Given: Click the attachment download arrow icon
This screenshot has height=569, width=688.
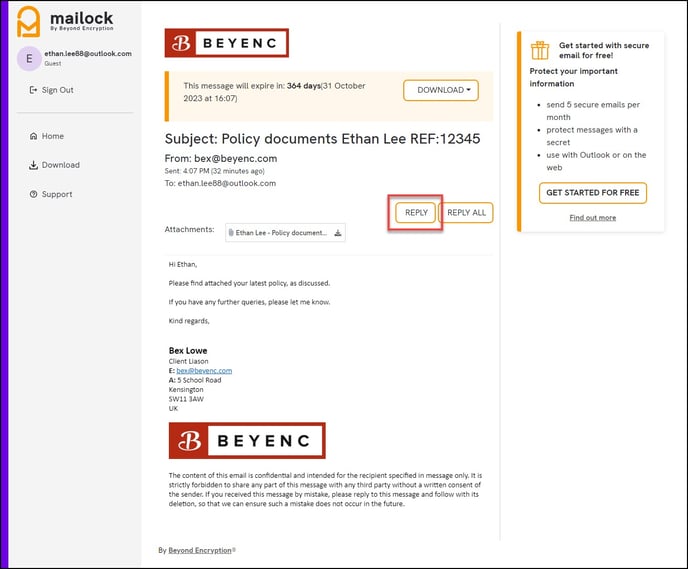Looking at the screenshot, I should (337, 233).
